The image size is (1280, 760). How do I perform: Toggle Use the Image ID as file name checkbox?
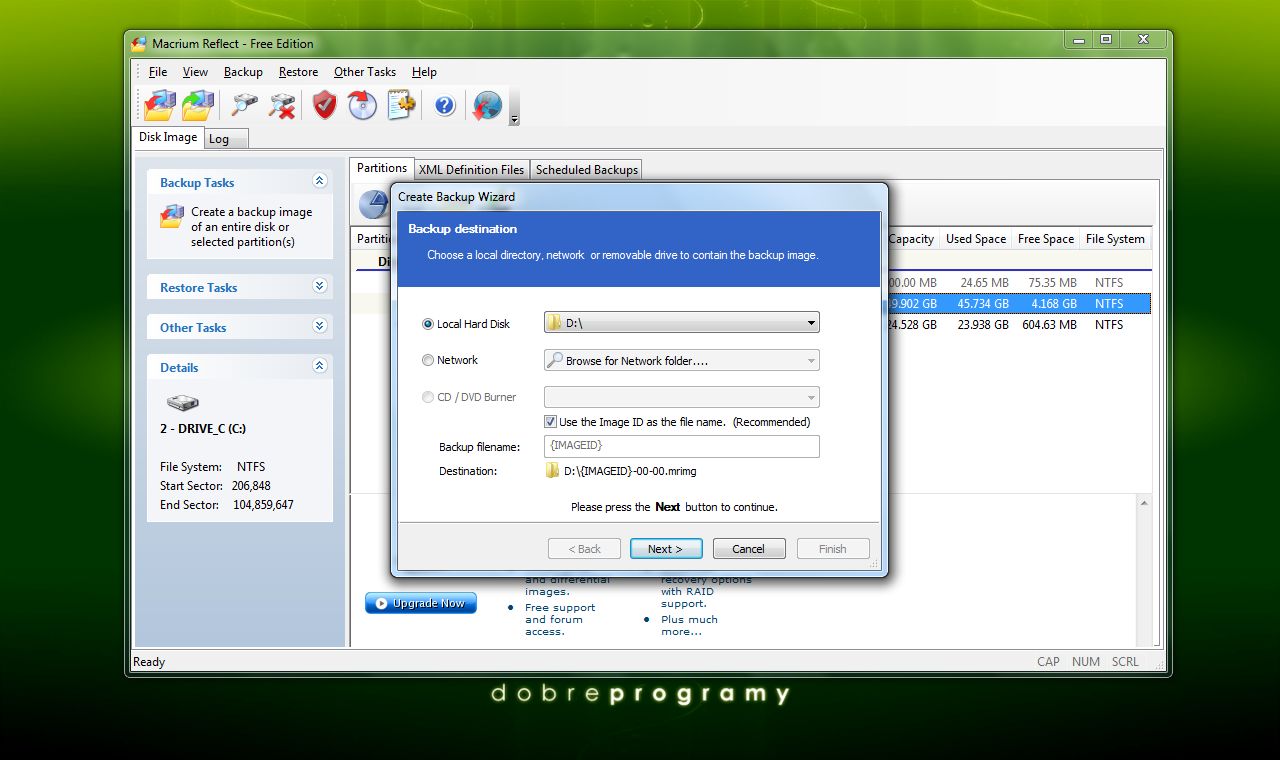point(550,422)
